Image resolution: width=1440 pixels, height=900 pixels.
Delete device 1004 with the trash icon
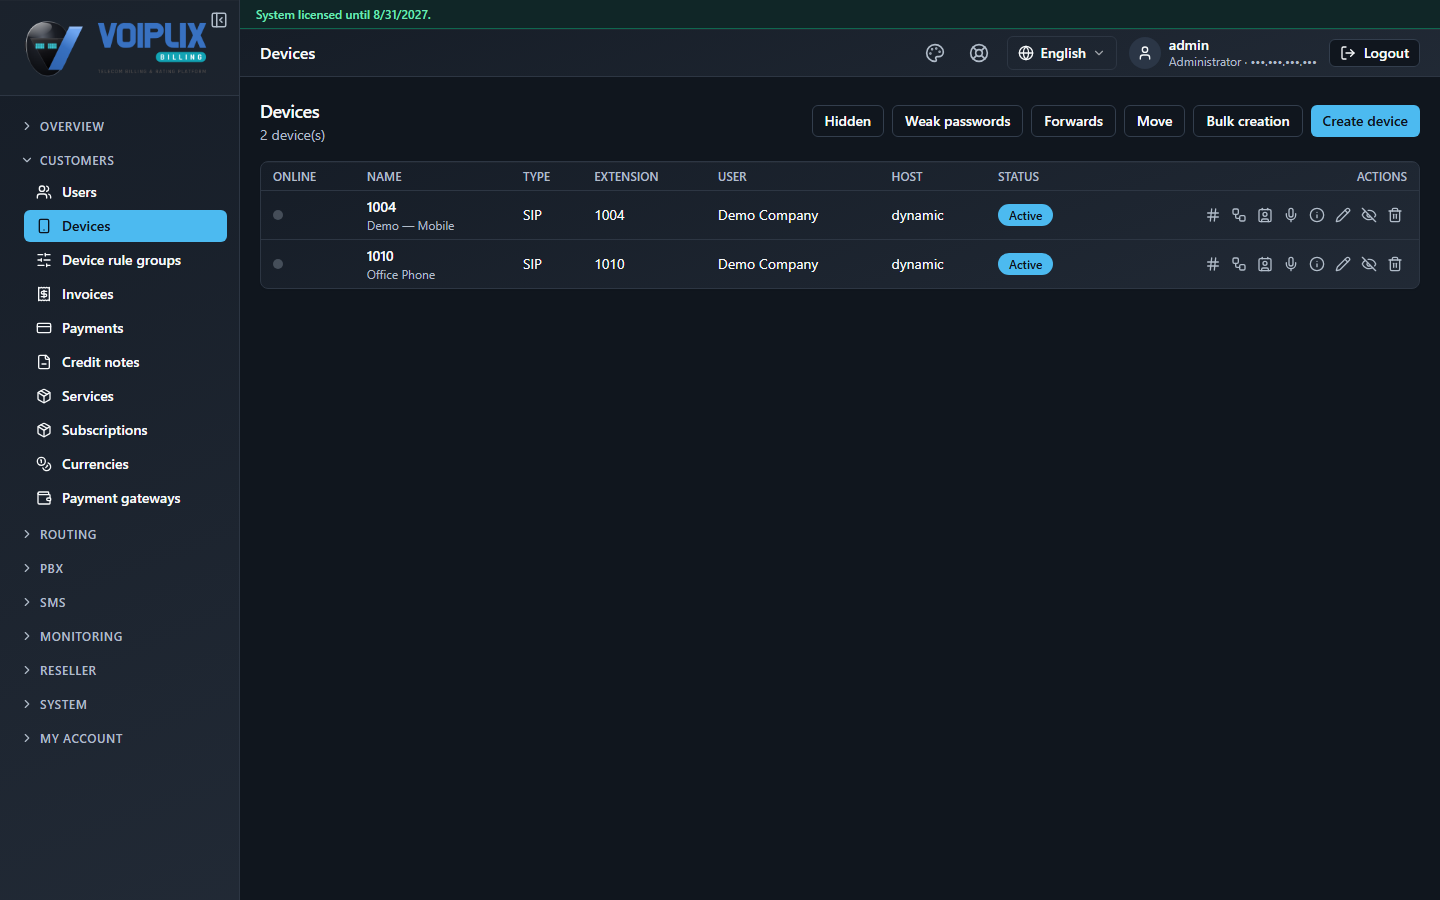click(x=1395, y=215)
